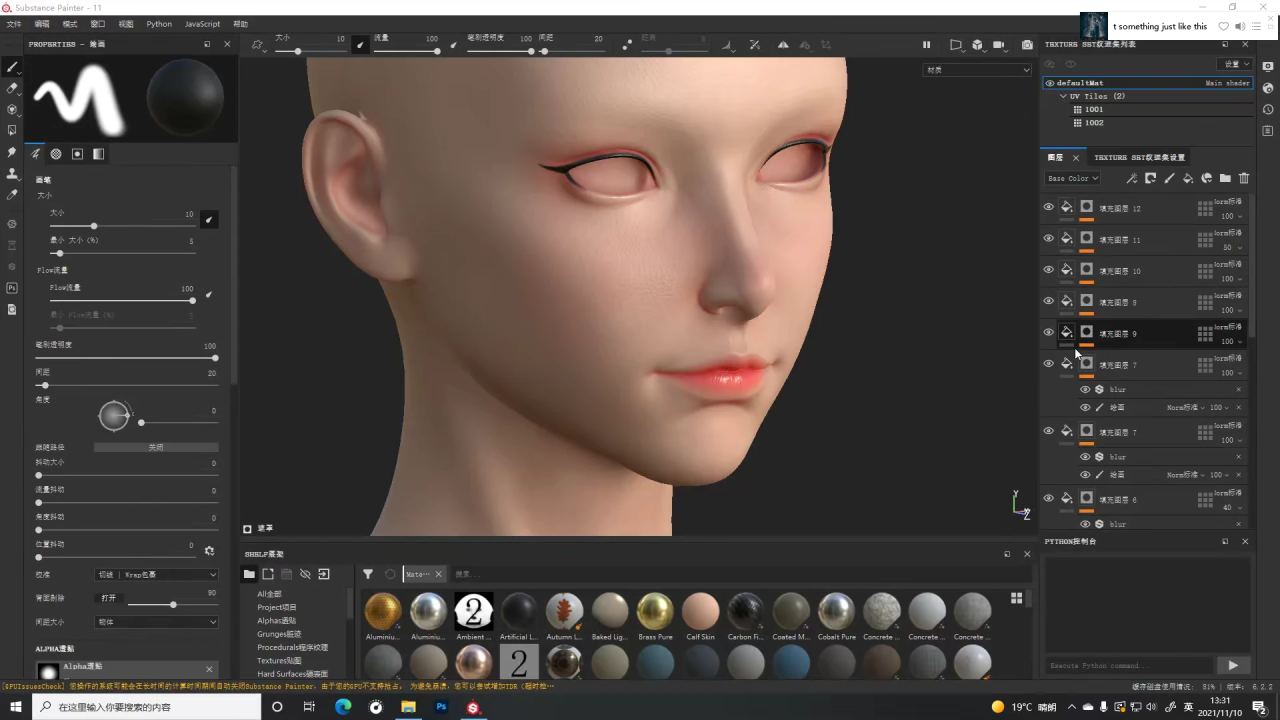Select the Smudge tool
1280x720 pixels.
pyautogui.click(x=12, y=152)
